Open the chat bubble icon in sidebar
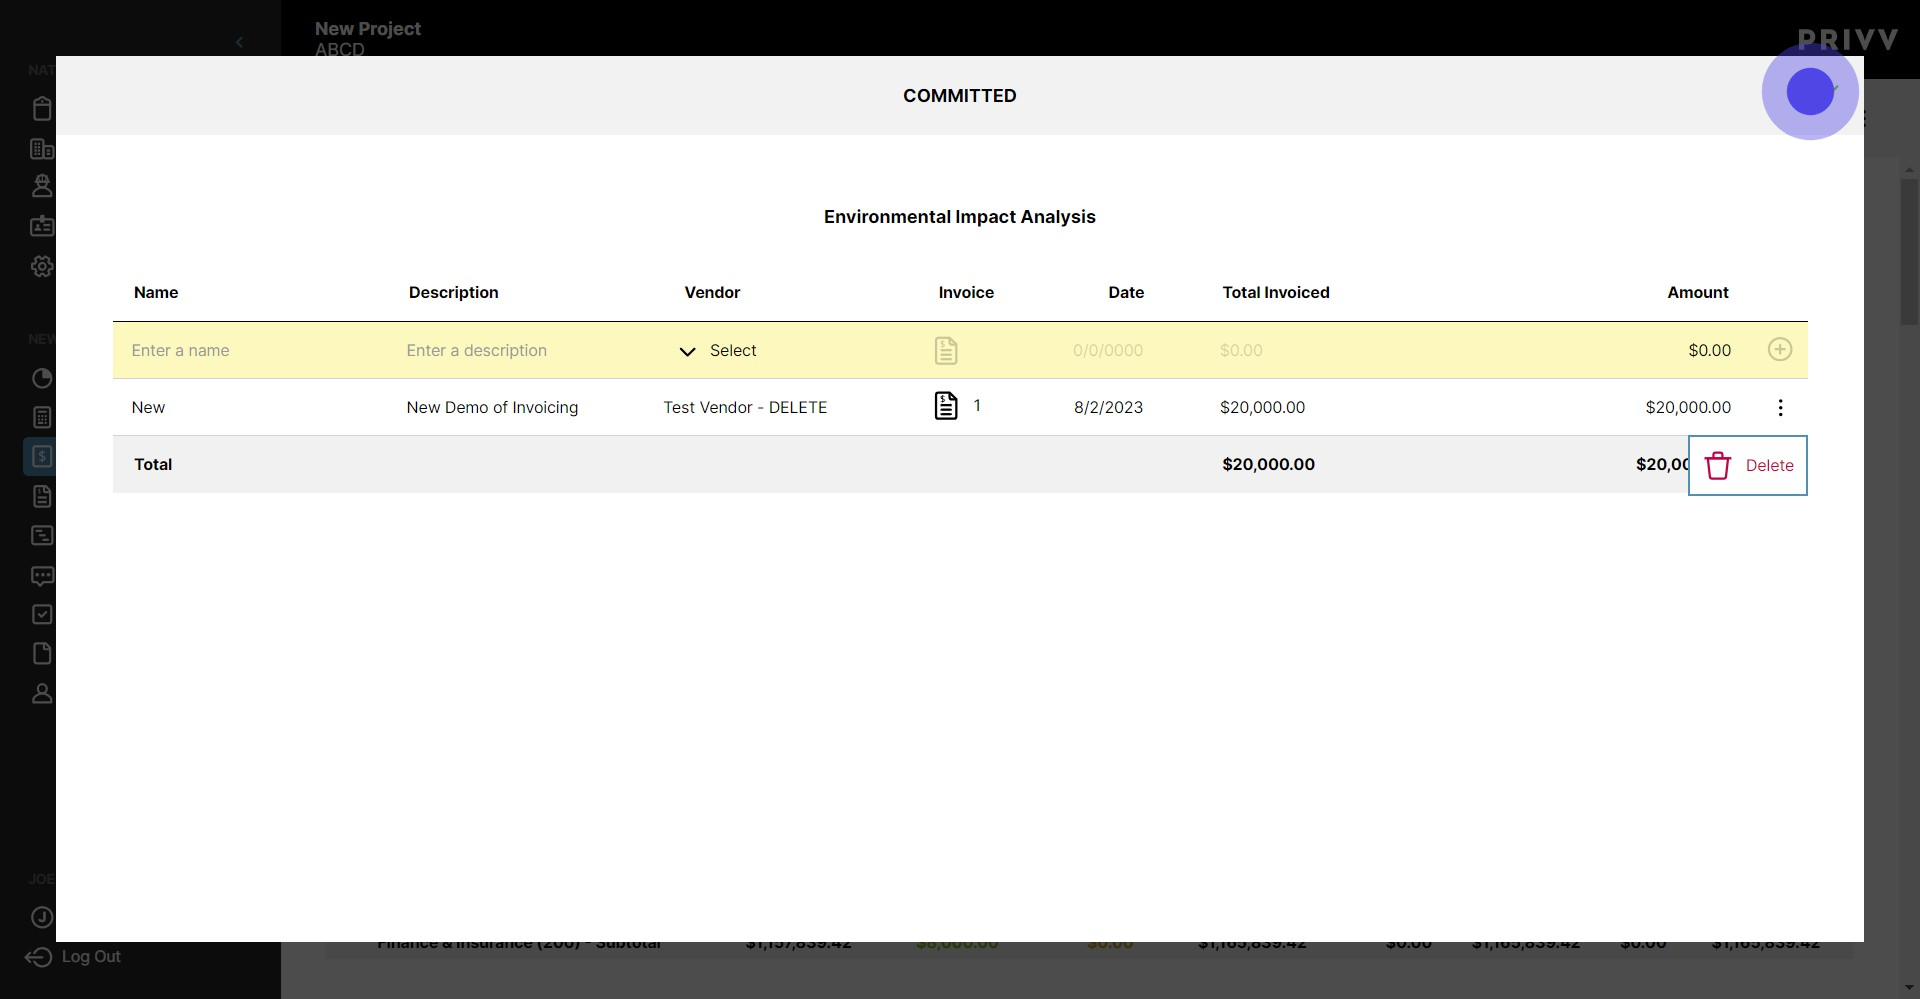 tap(42, 575)
